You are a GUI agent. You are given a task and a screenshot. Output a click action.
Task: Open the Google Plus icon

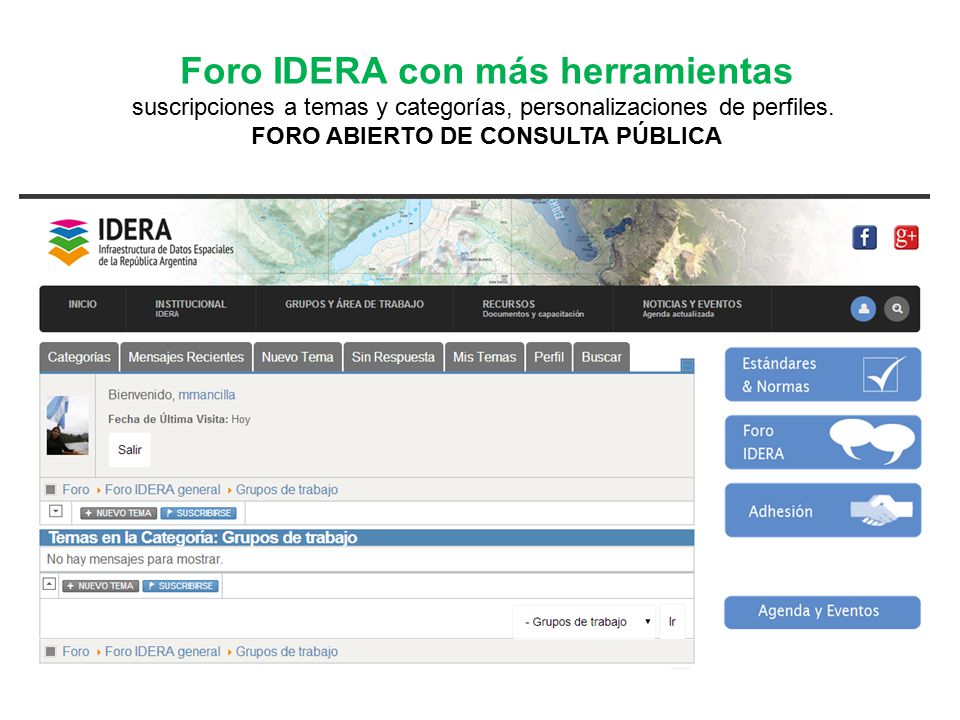point(906,238)
